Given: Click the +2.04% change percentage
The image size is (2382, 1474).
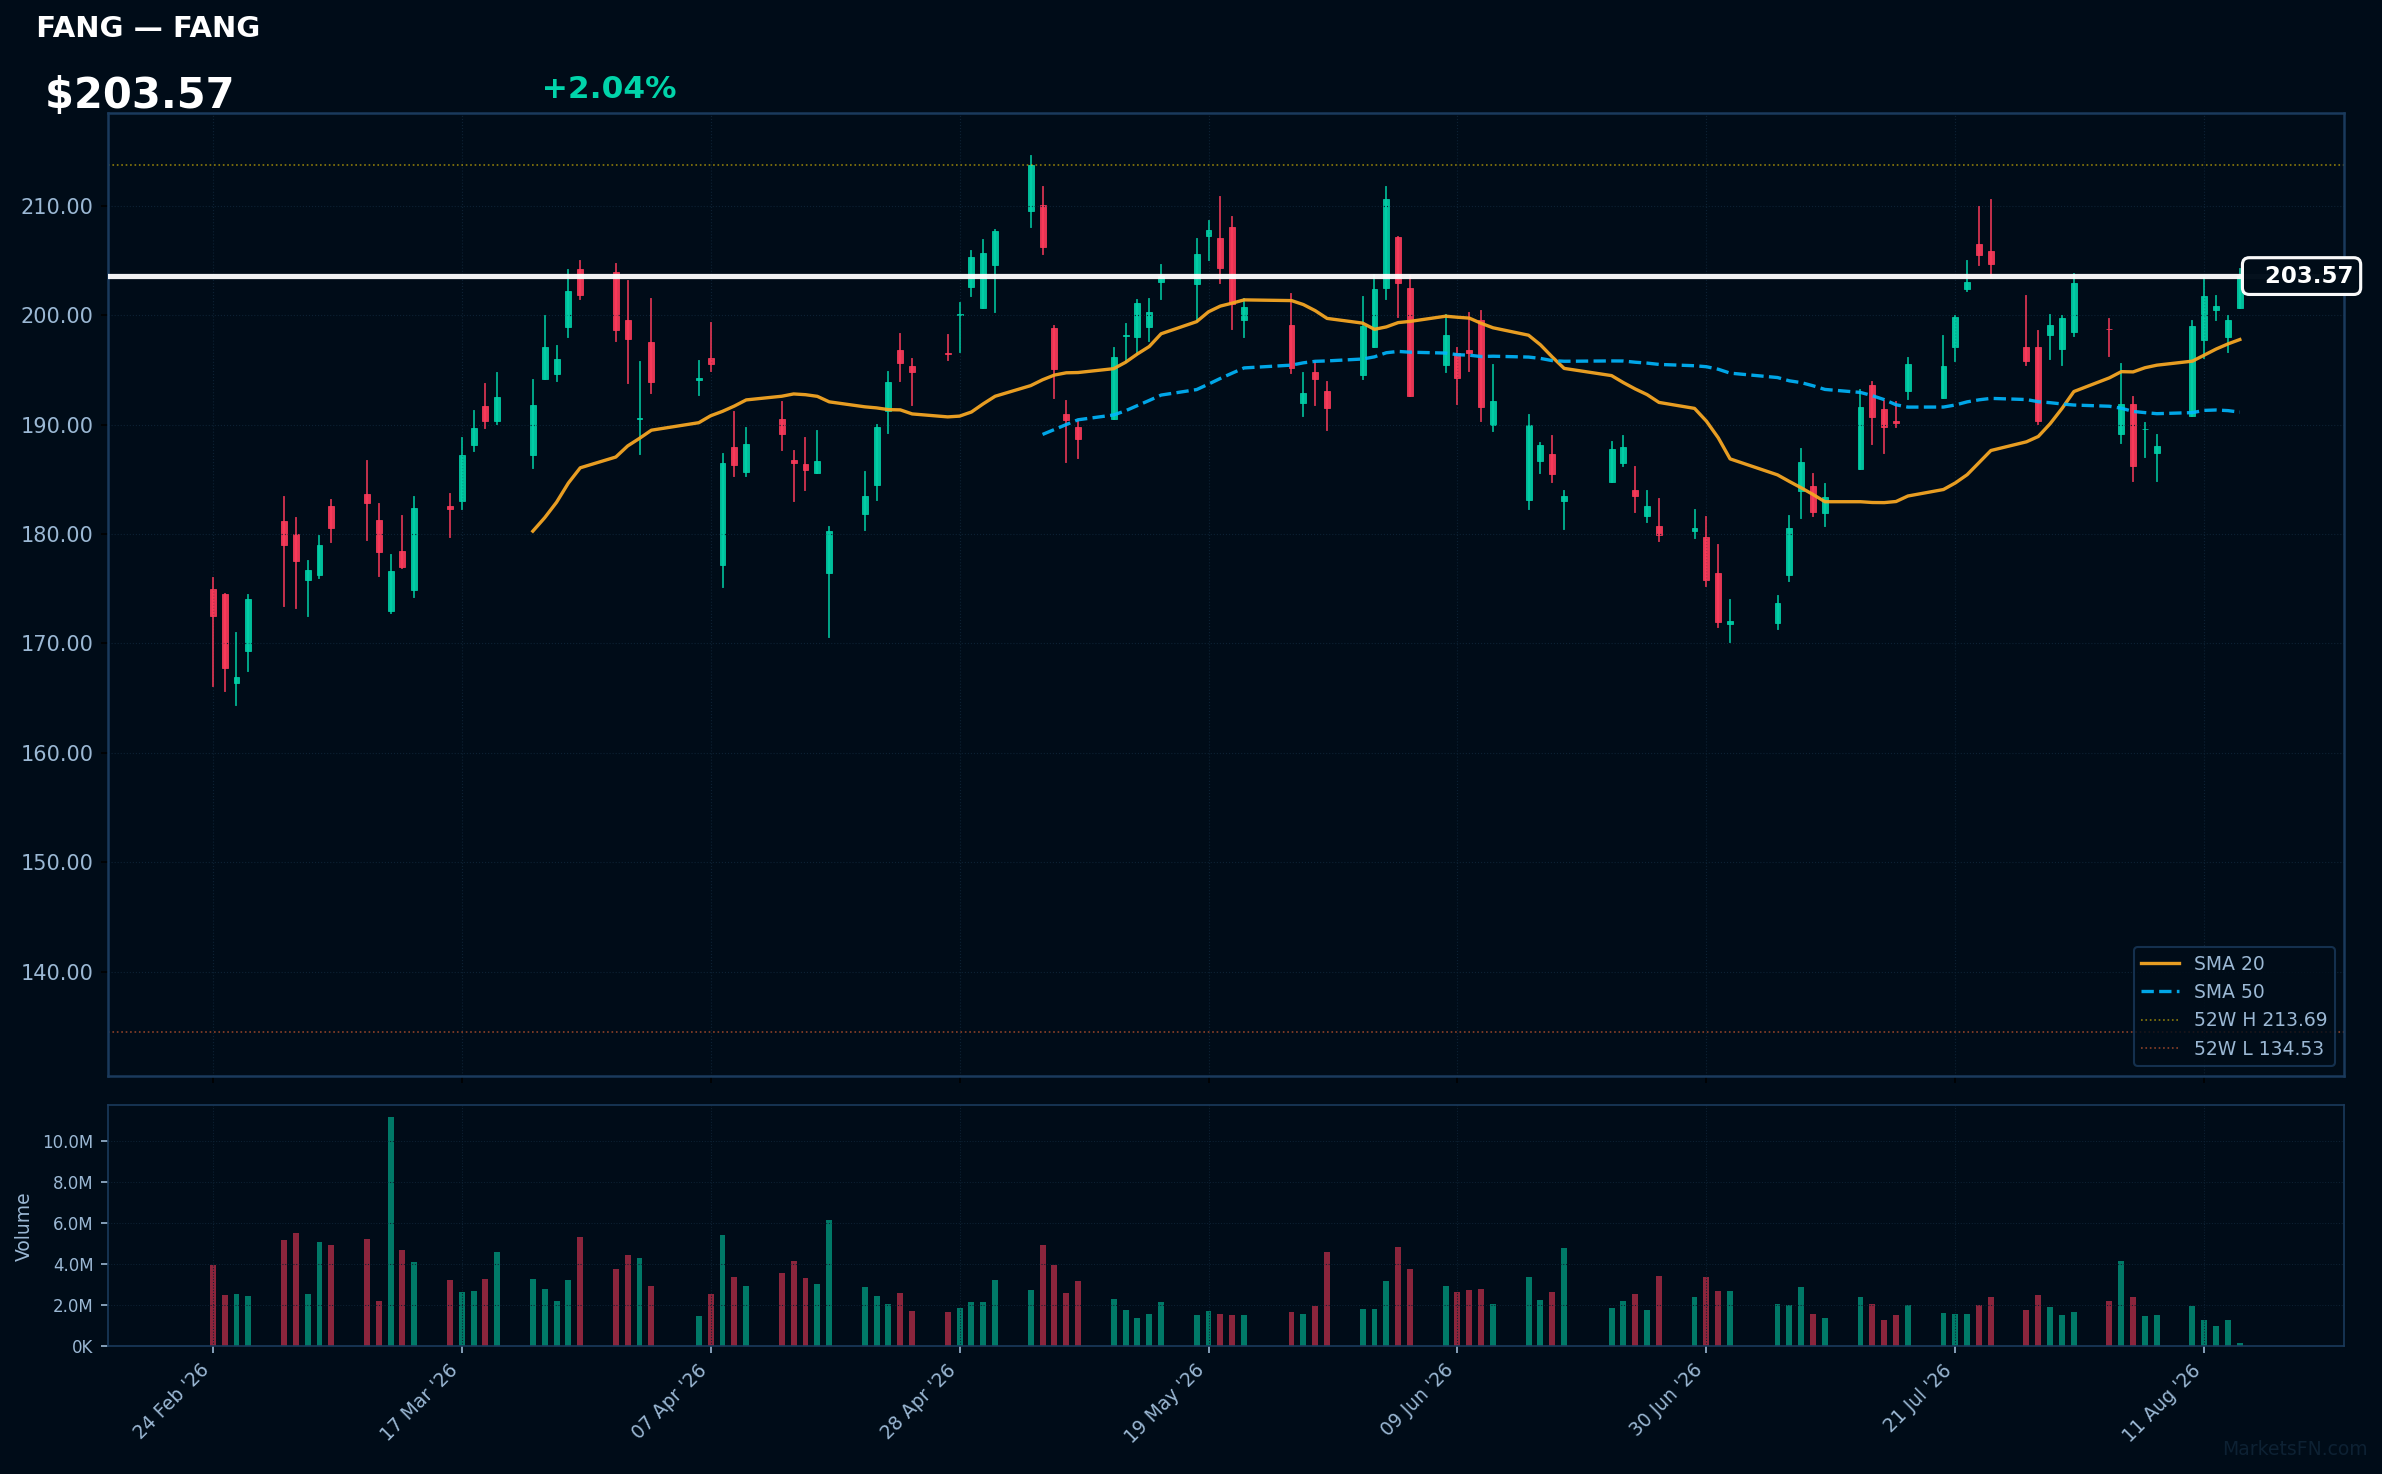Looking at the screenshot, I should click(609, 88).
